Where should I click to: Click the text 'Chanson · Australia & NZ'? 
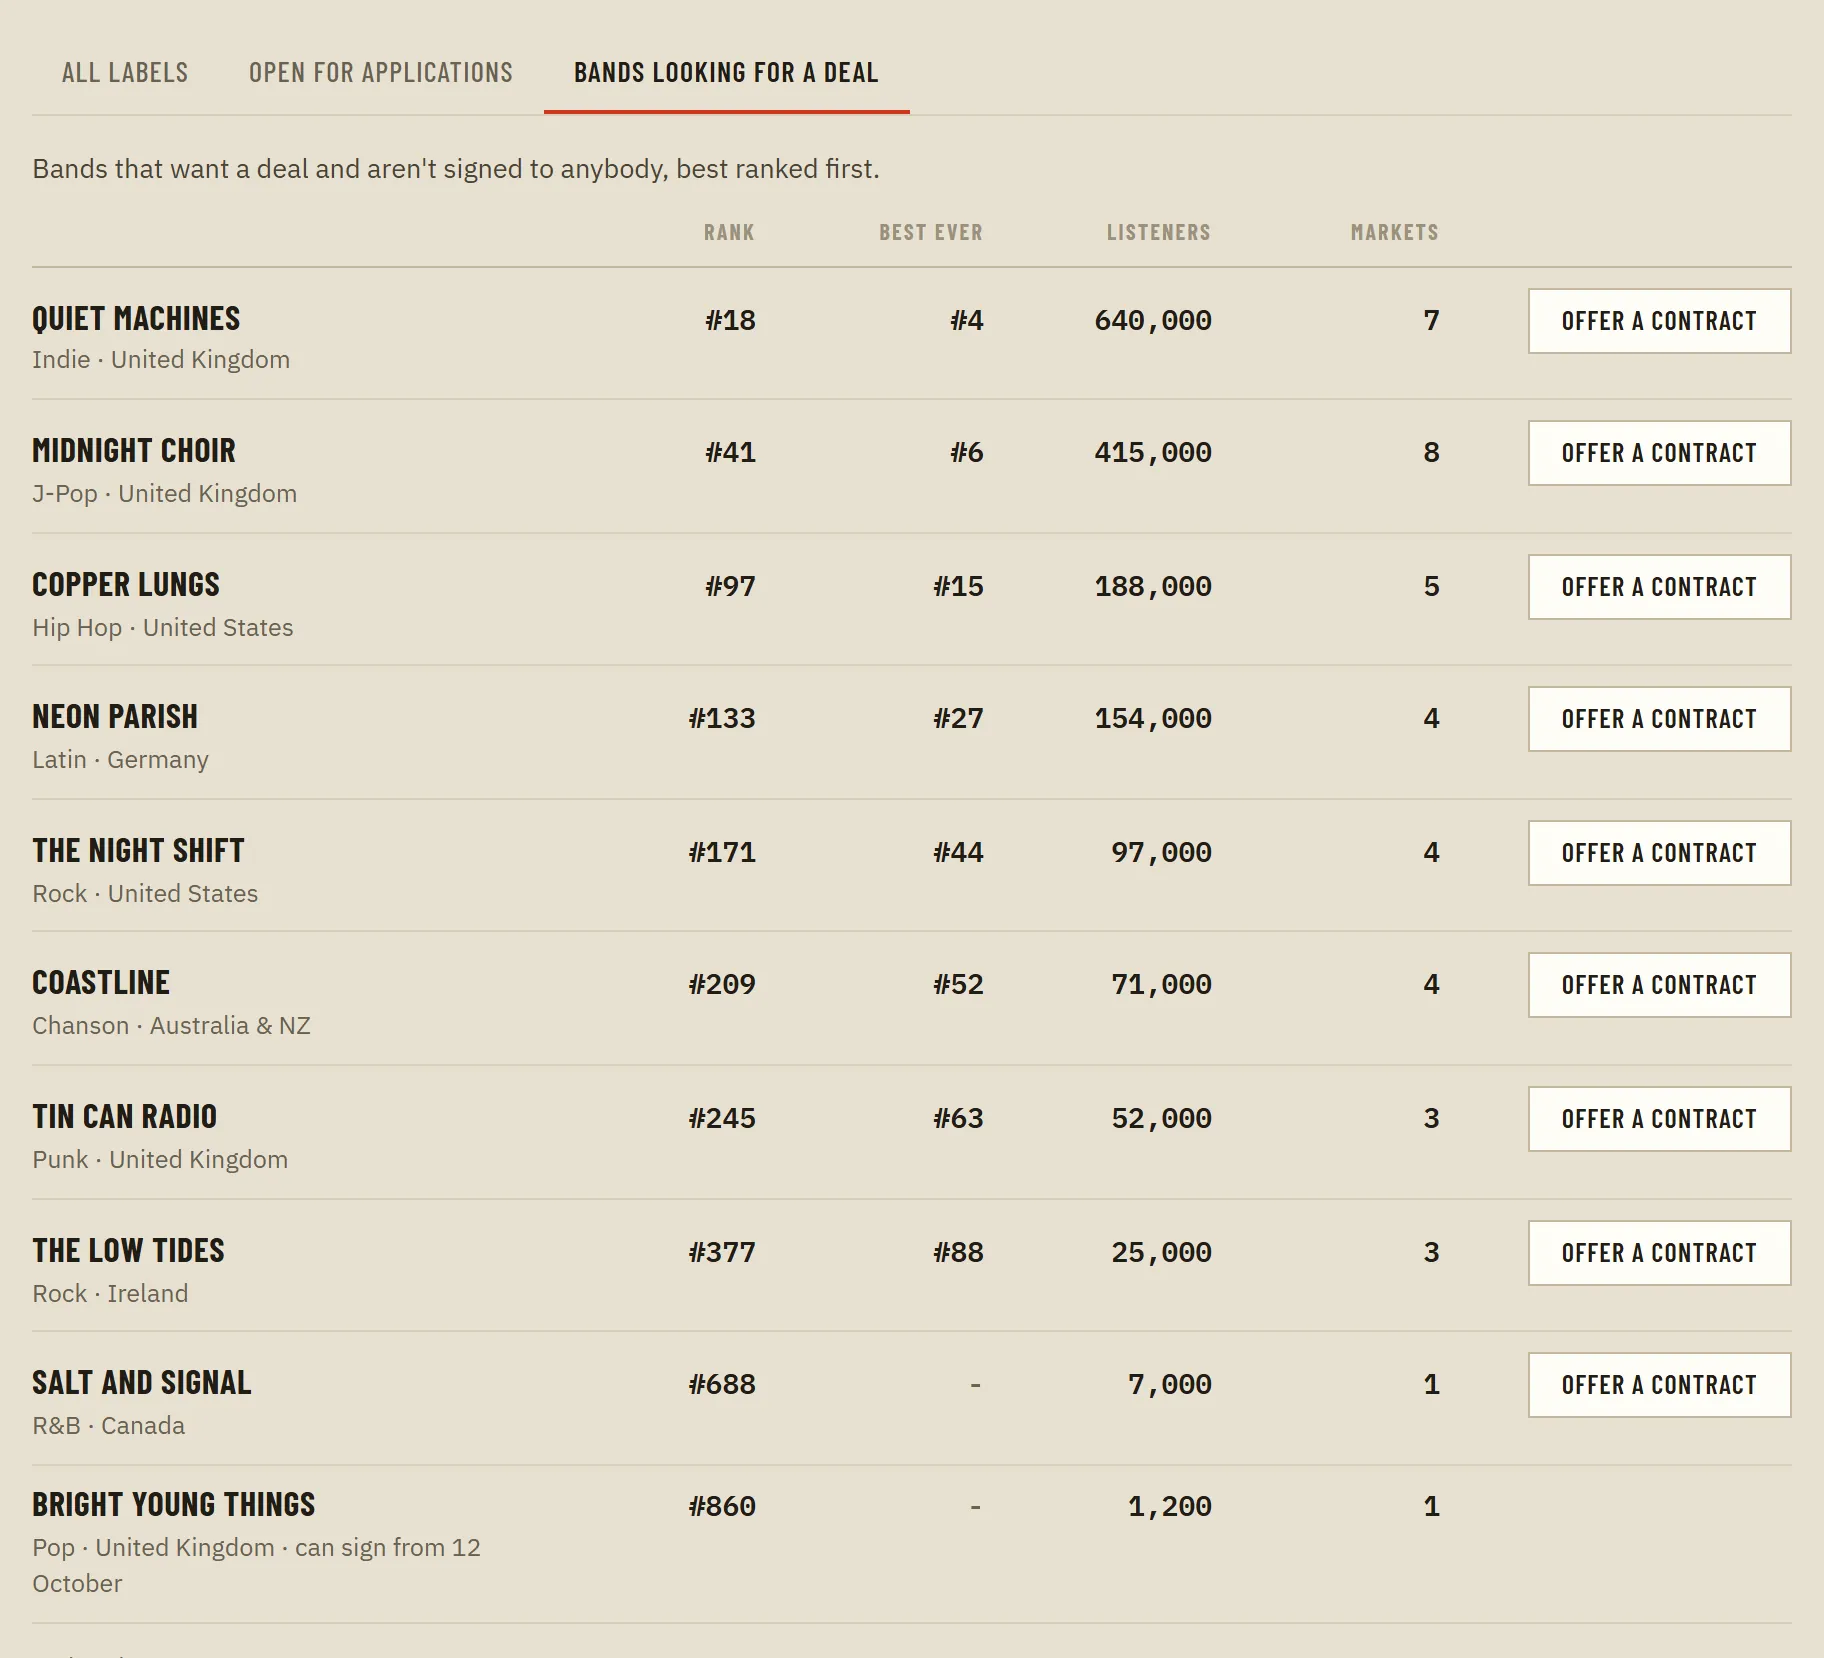pyautogui.click(x=171, y=1026)
